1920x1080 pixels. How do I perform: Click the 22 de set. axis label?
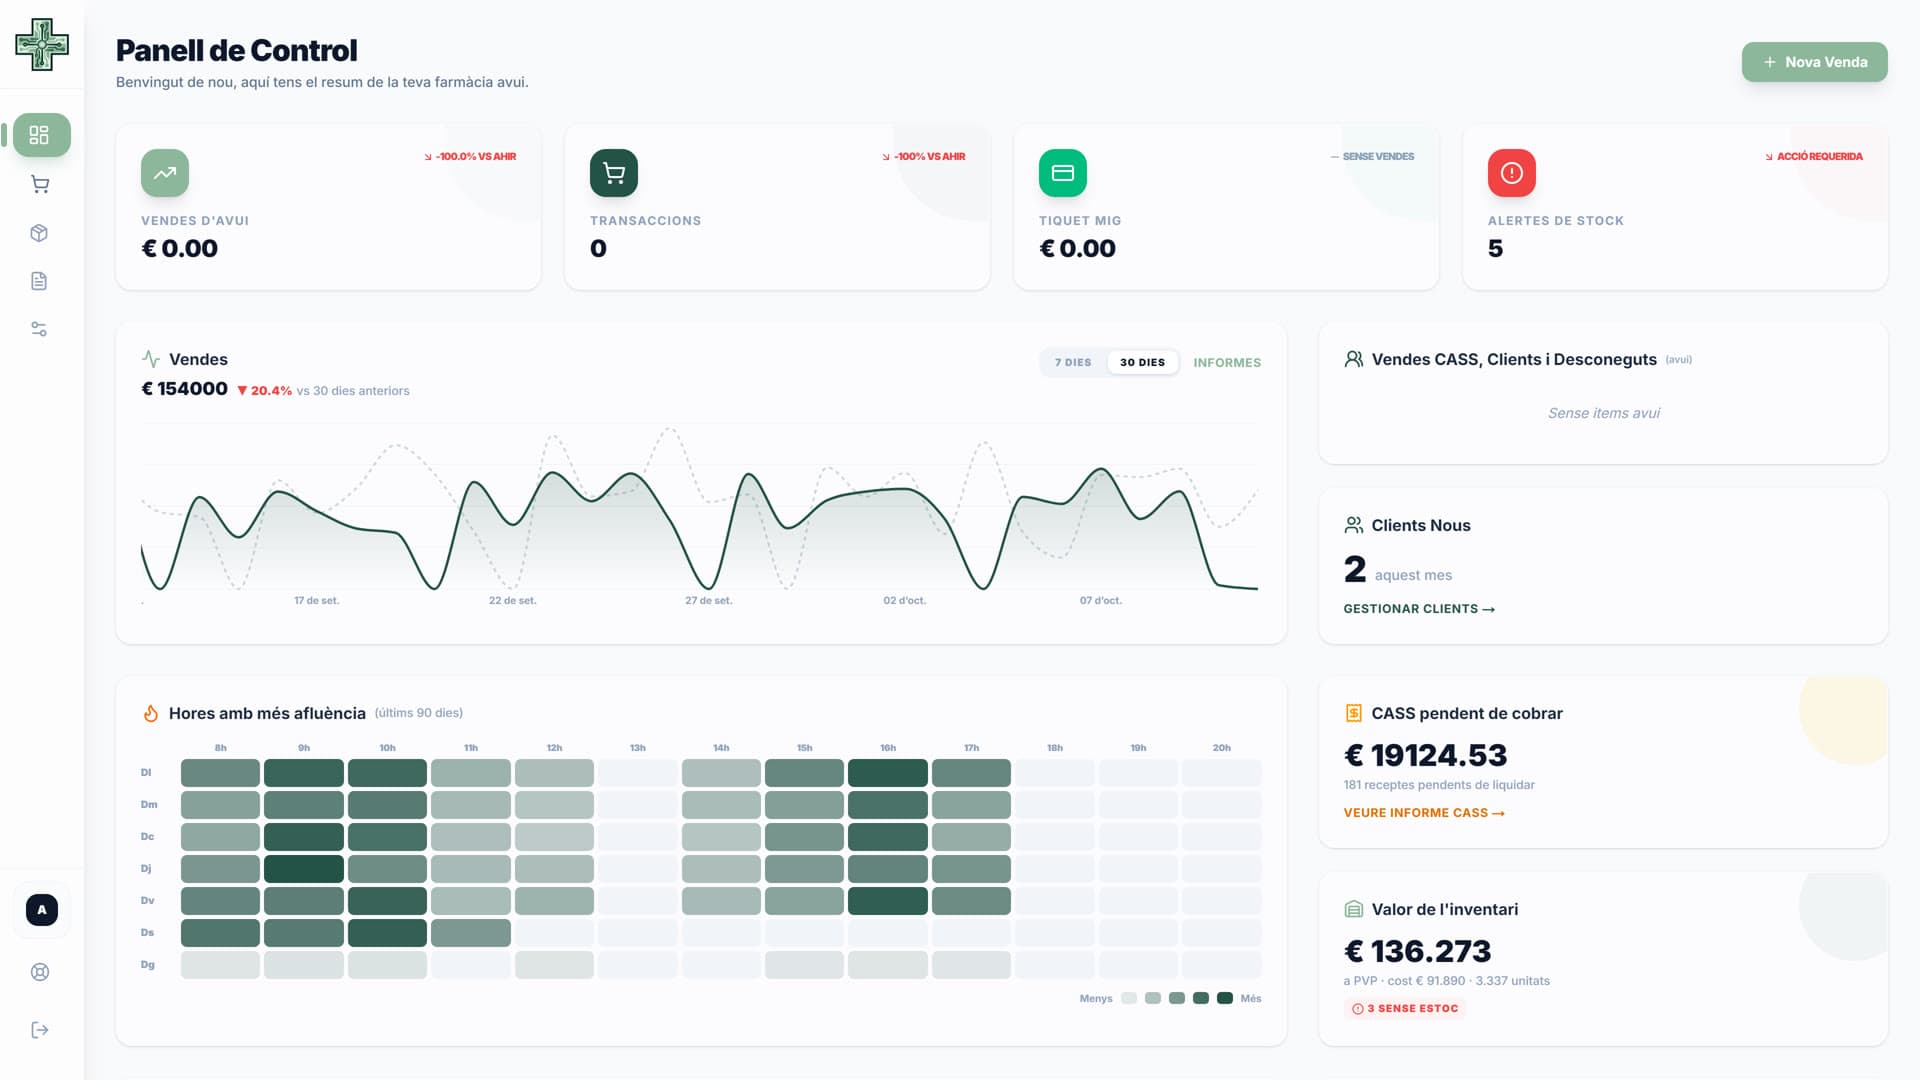(512, 601)
